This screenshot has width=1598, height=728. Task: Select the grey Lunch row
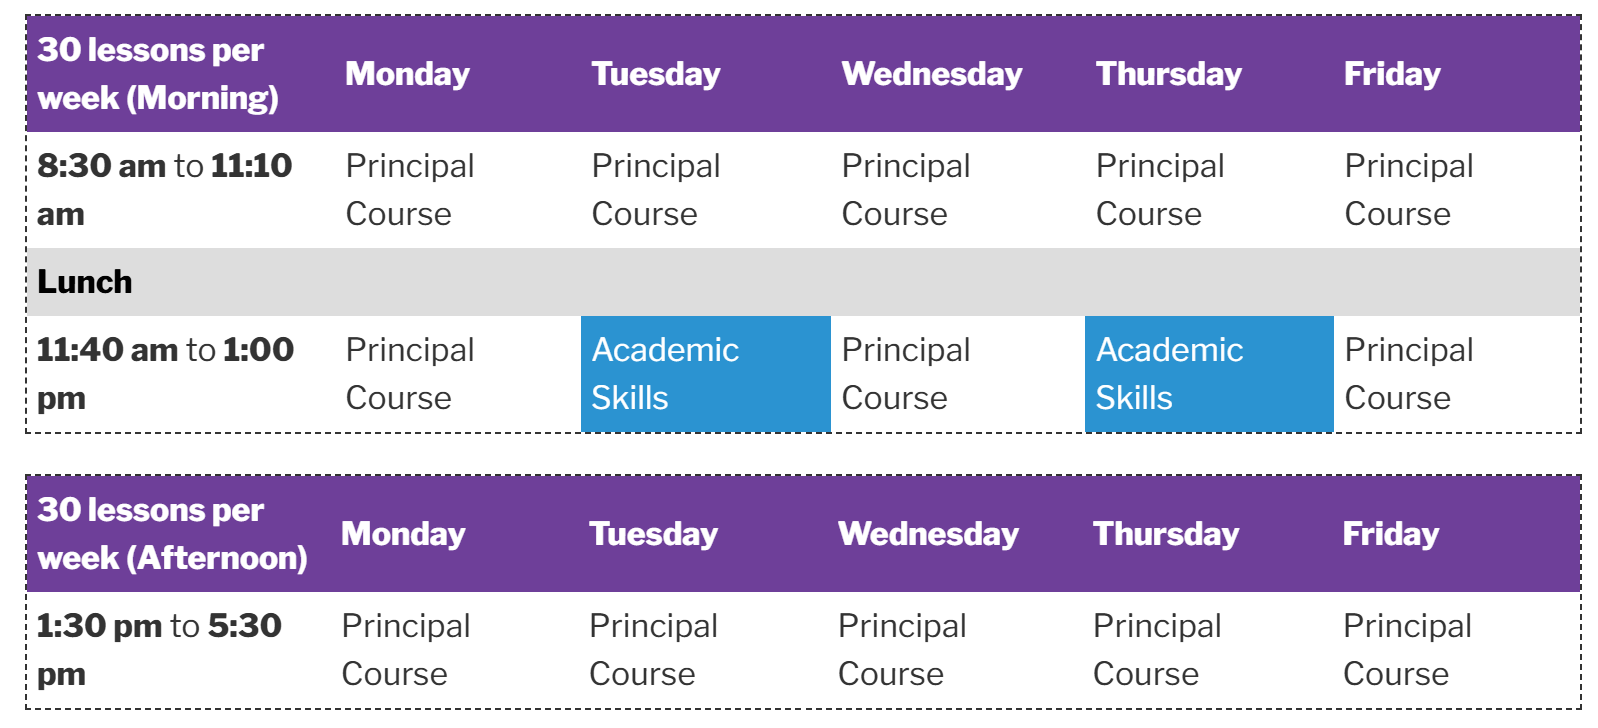[x=800, y=282]
